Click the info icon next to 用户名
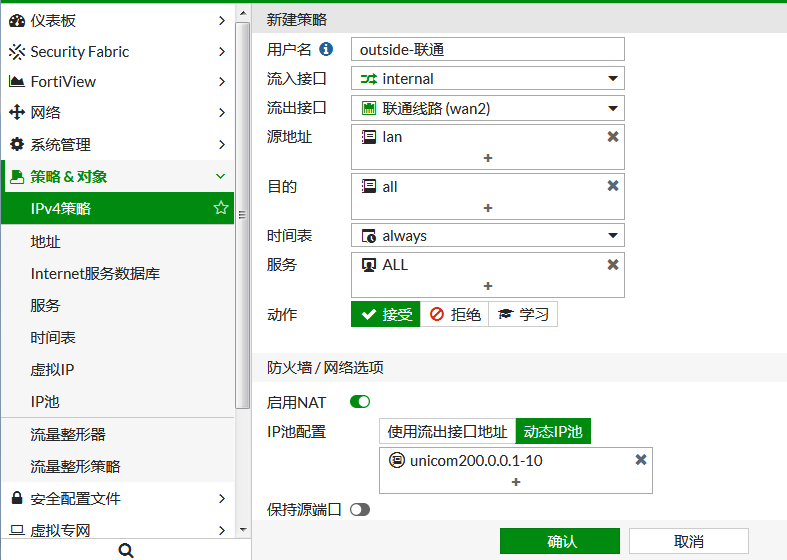787x560 pixels. tap(326, 49)
